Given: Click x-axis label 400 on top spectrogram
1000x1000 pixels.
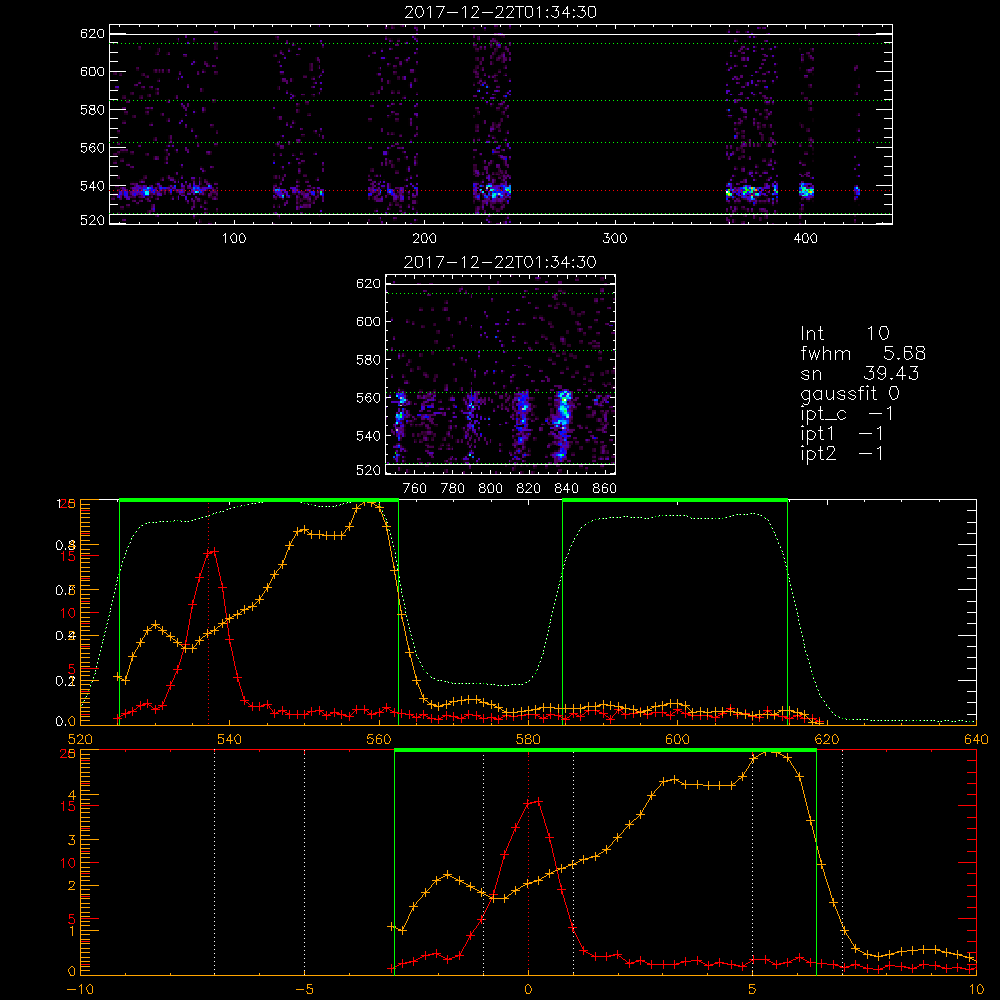Looking at the screenshot, I should 805,239.
